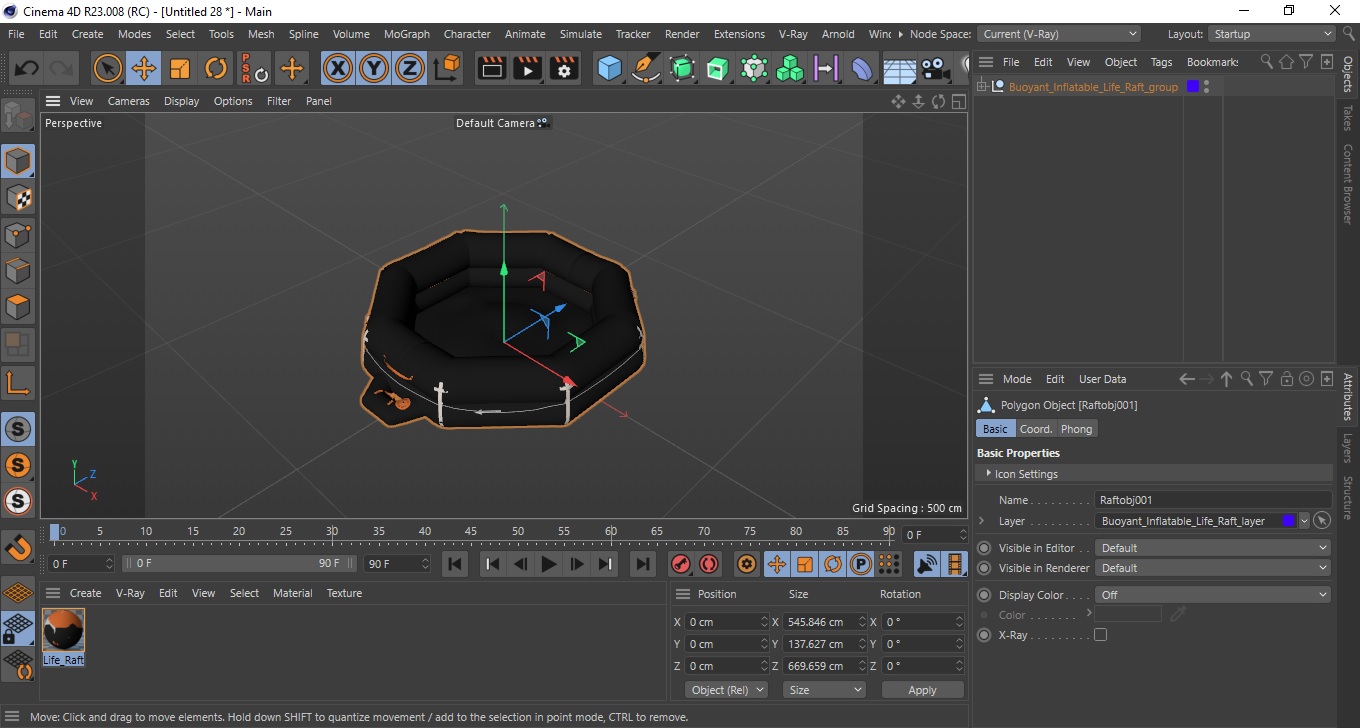This screenshot has width=1360, height=728.
Task: Select Edges mode cube icon
Action: pos(17,271)
